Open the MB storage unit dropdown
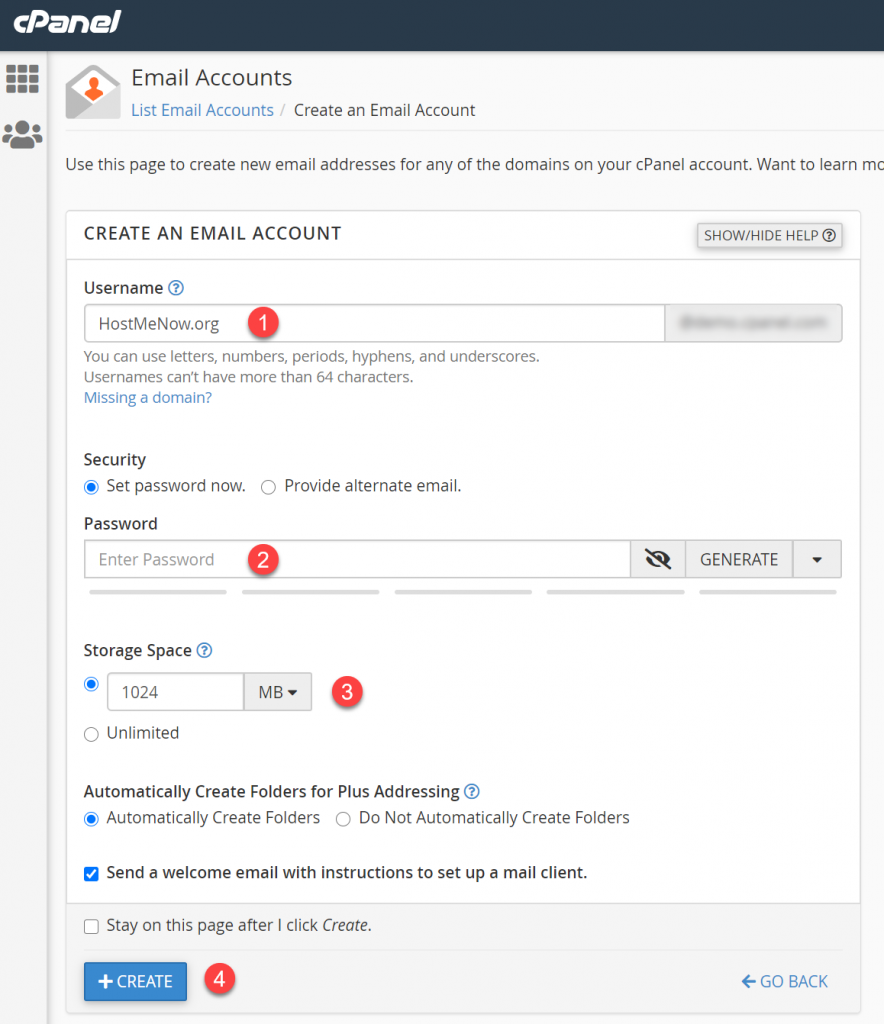Screen dimensions: 884x1024 point(277,691)
